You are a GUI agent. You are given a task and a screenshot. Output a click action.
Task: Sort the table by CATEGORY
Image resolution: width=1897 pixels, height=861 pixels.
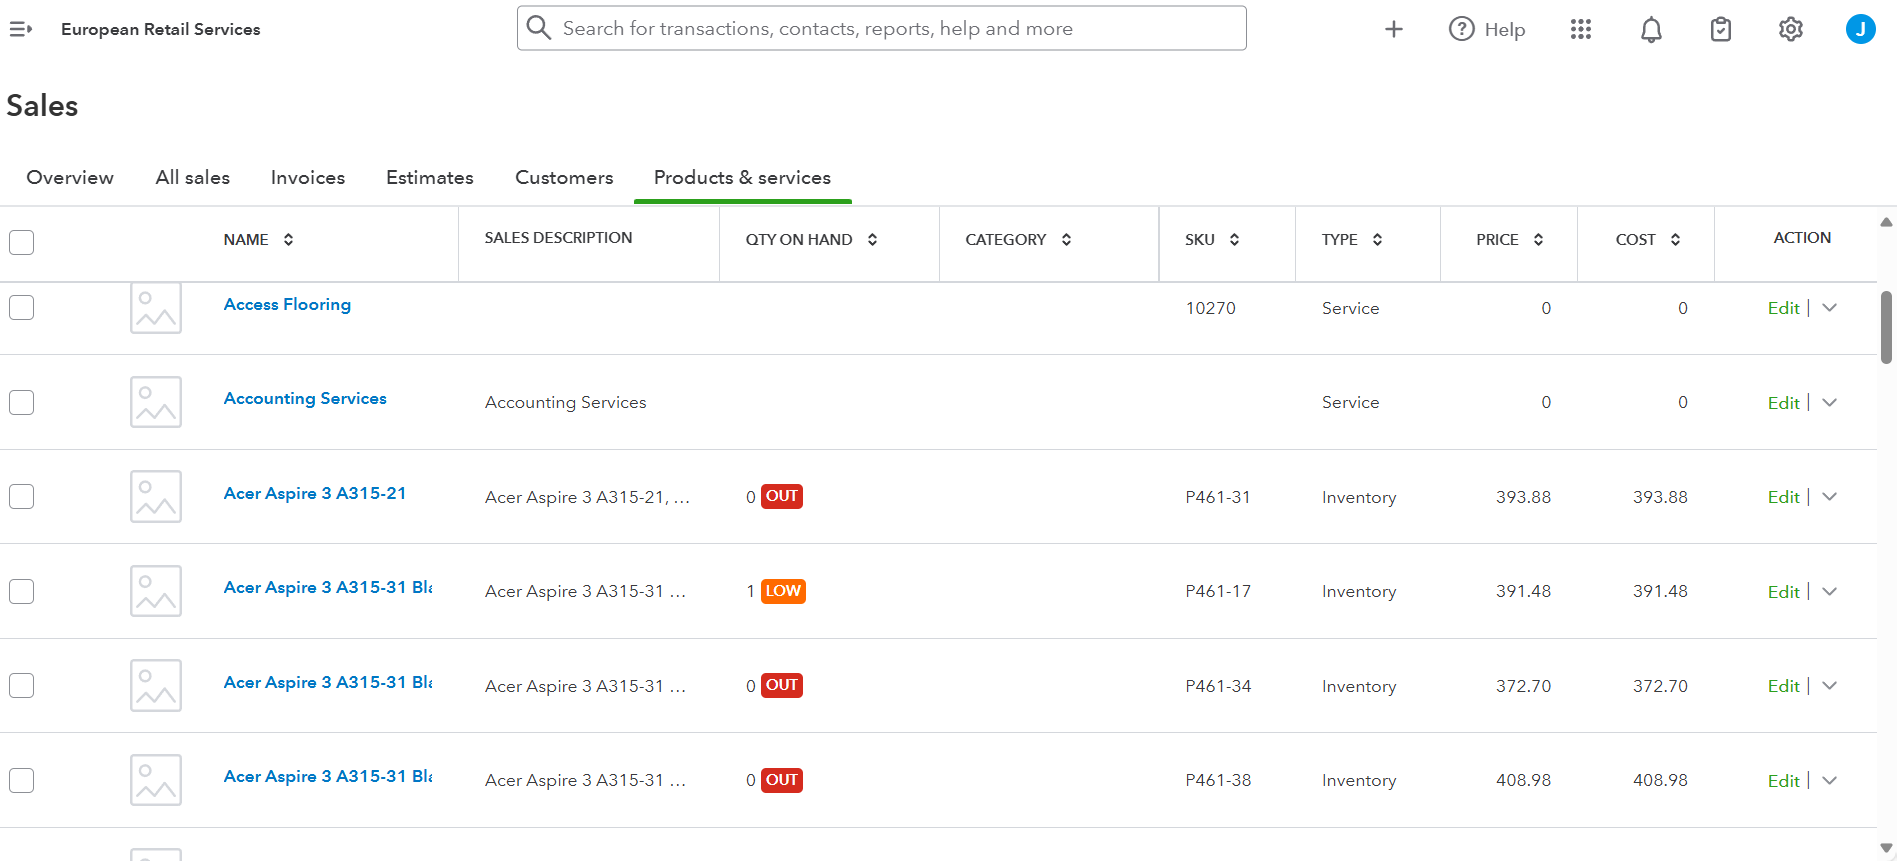point(1066,240)
